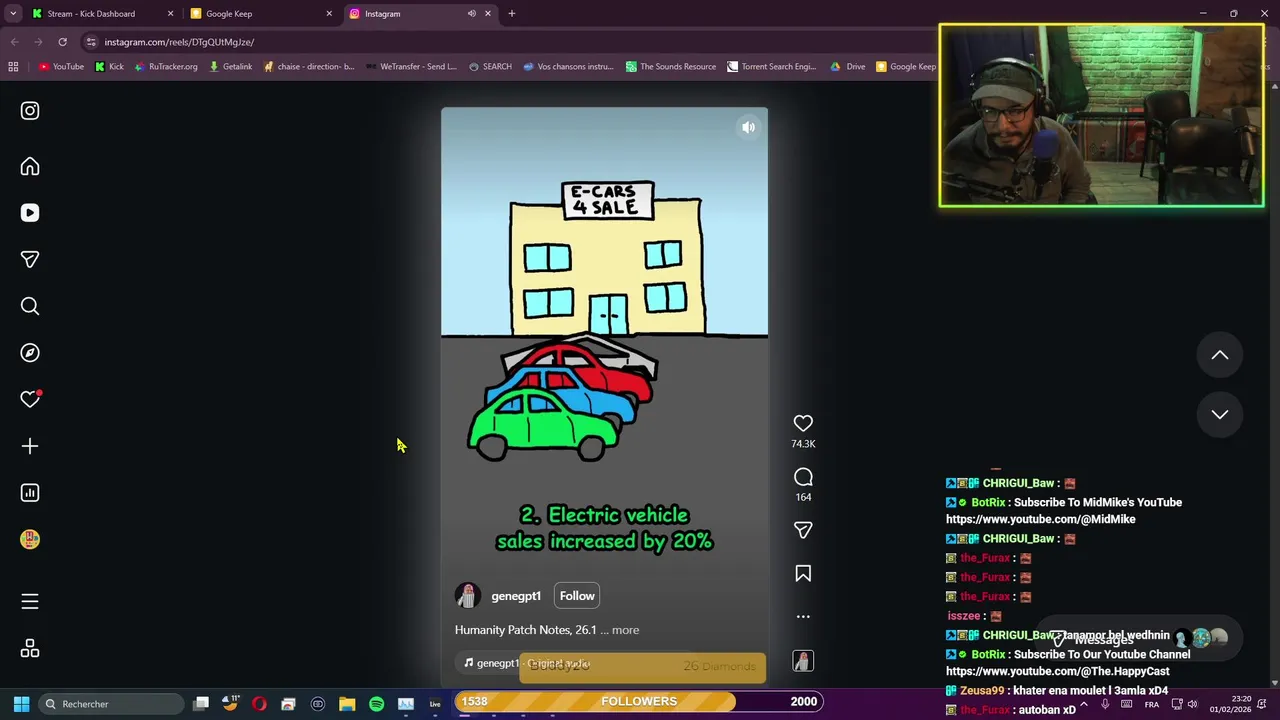Go to previous reel using up chevron
1280x720 pixels.
coord(1220,355)
